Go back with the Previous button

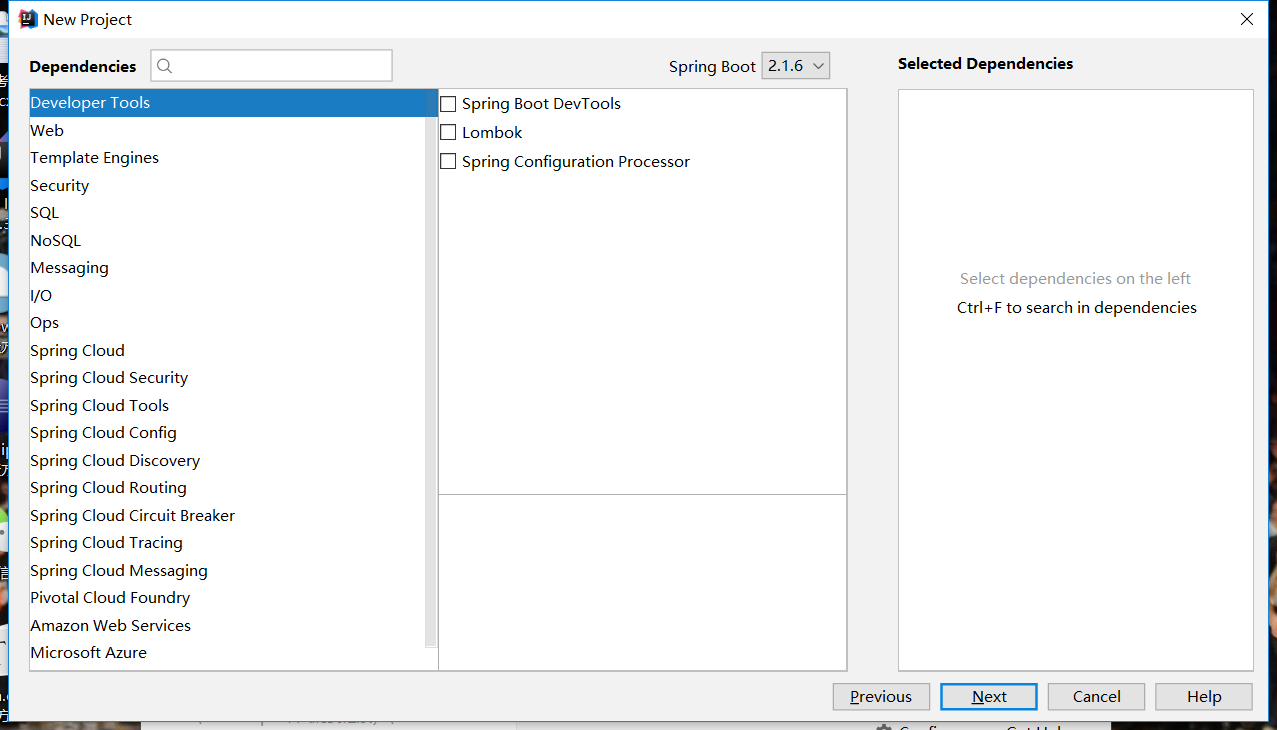pyautogui.click(x=881, y=697)
